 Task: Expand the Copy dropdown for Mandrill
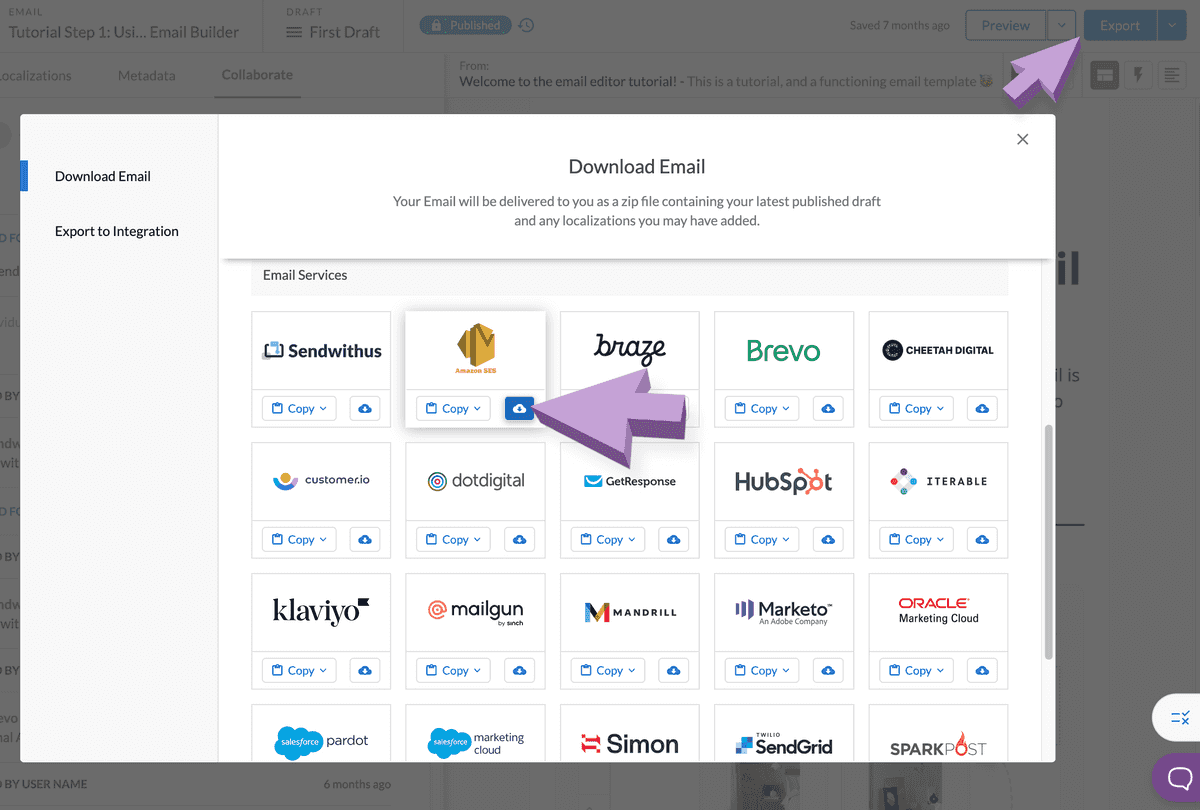click(609, 670)
